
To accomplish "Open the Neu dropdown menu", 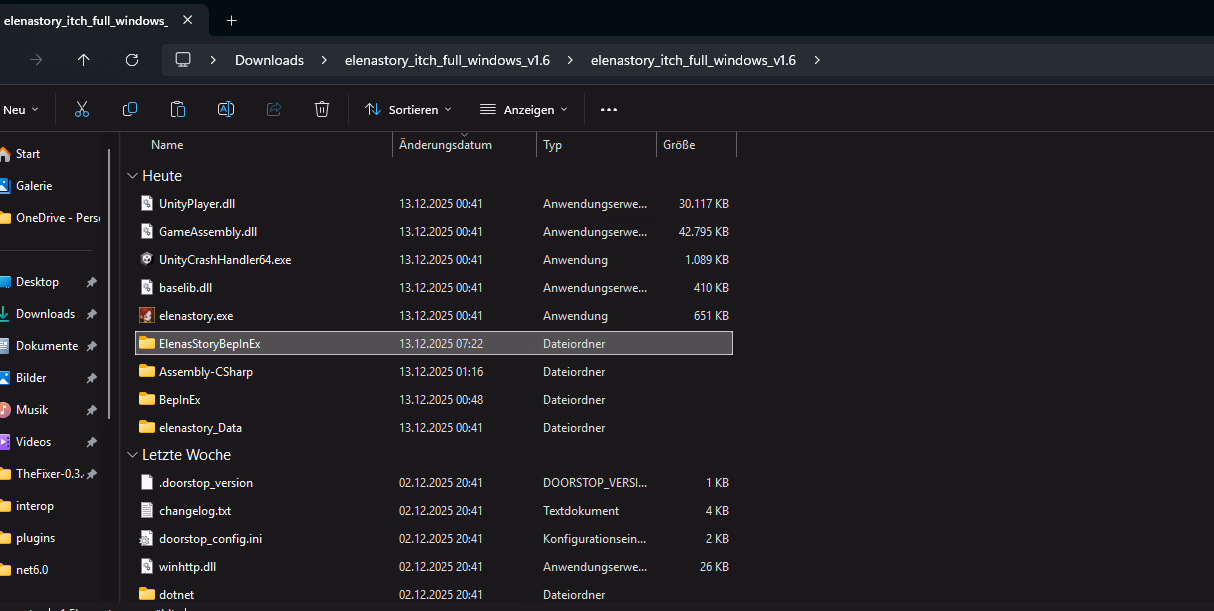I will click(20, 109).
